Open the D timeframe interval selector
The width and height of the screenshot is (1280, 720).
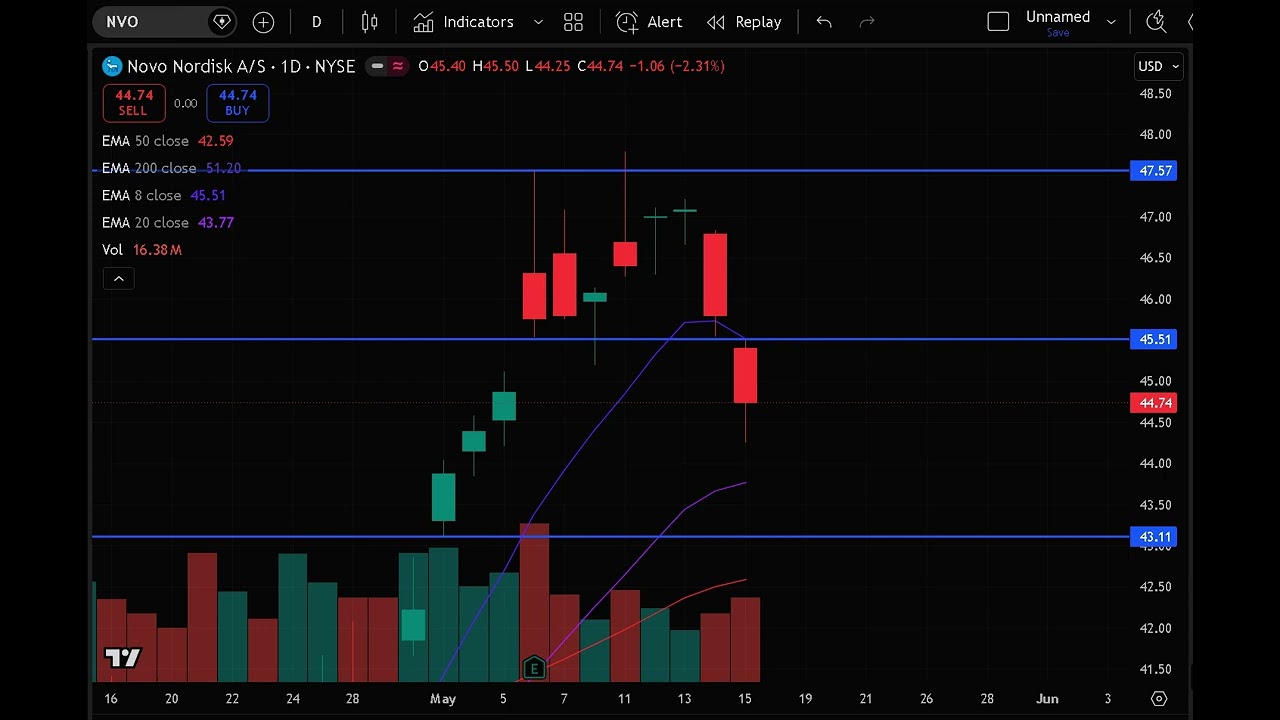[x=316, y=22]
